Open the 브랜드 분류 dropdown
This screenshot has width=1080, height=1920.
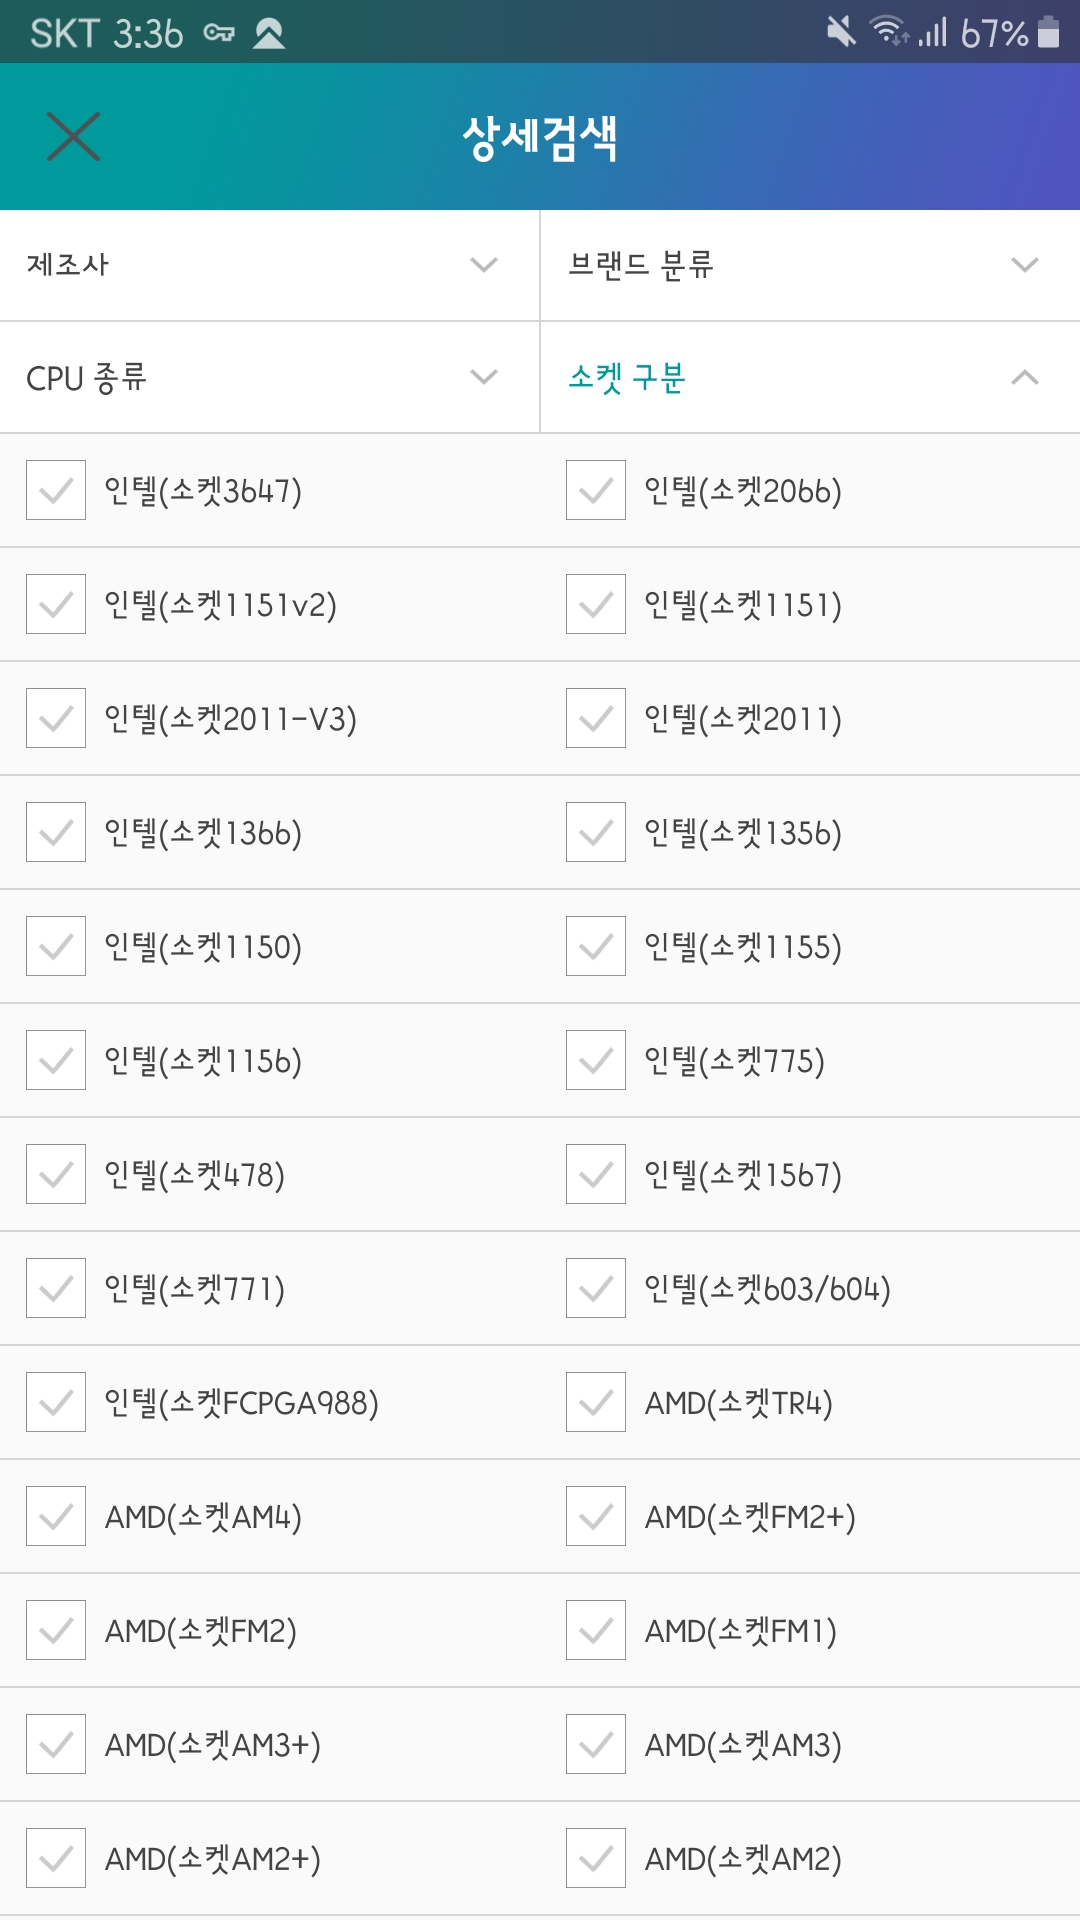click(x=809, y=265)
